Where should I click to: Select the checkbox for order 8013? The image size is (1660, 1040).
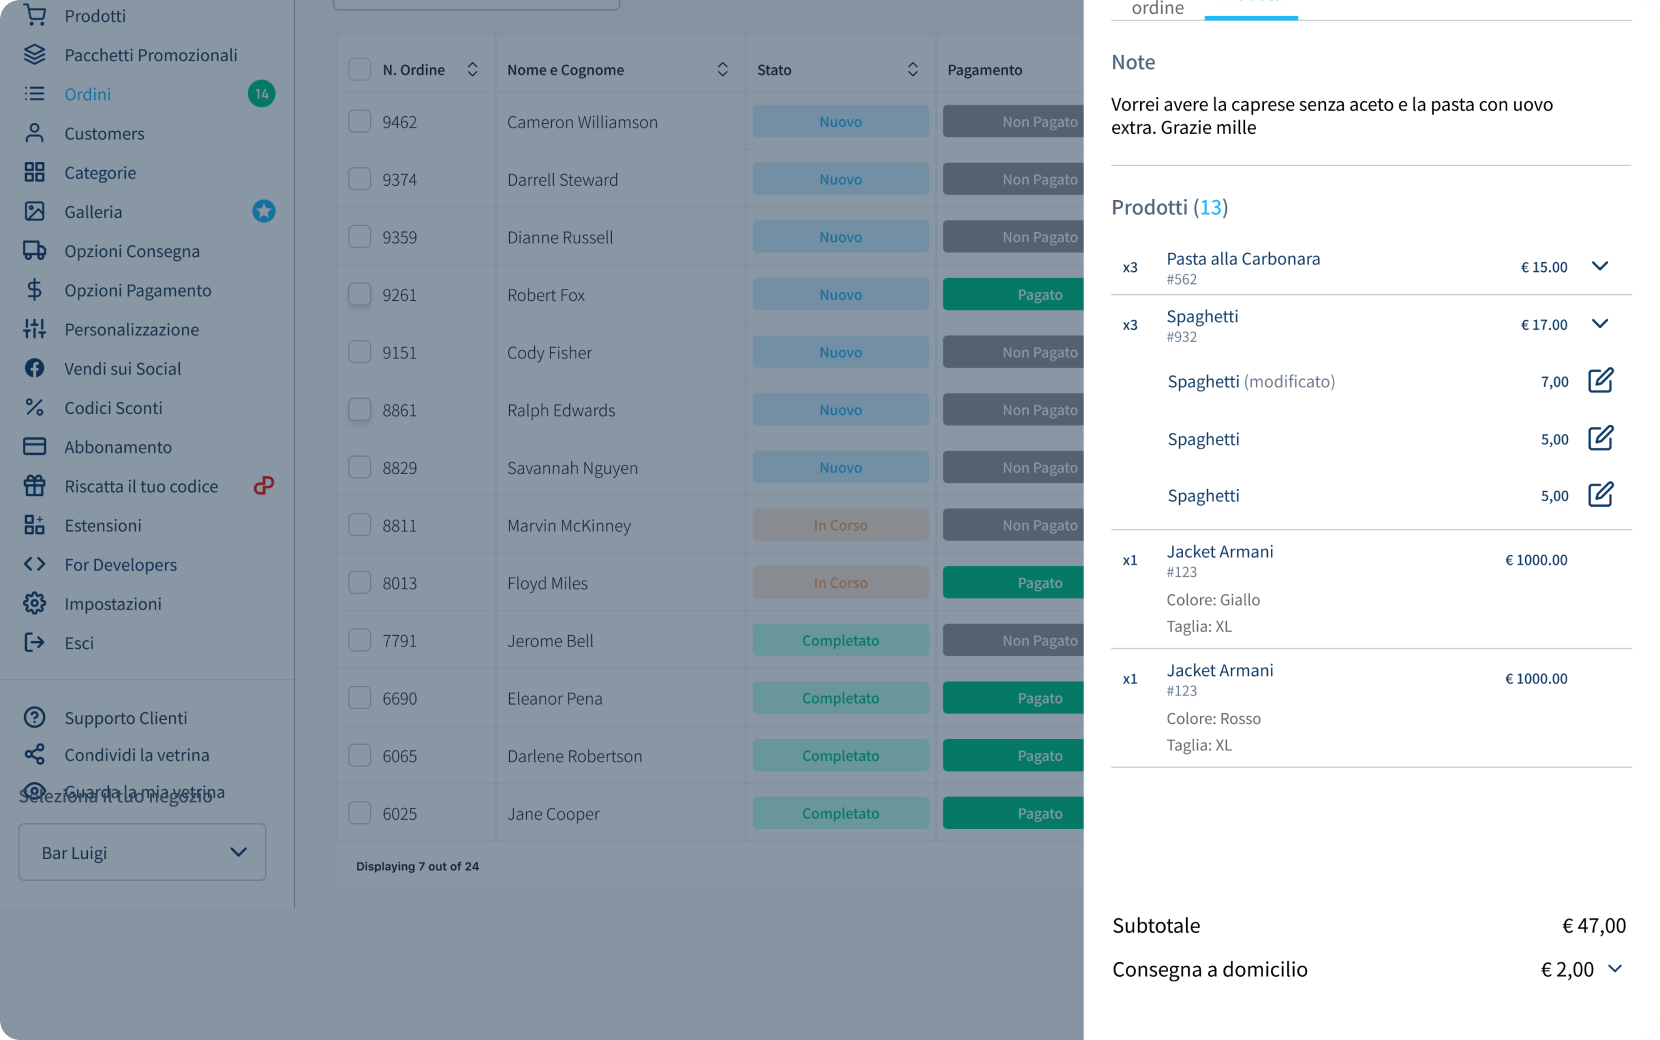(359, 583)
